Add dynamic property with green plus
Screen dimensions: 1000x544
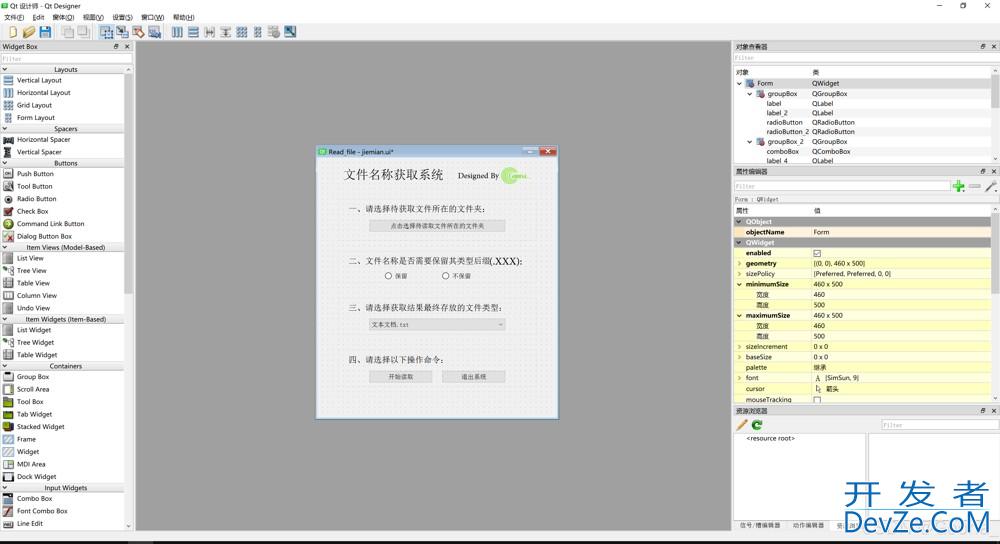[959, 186]
